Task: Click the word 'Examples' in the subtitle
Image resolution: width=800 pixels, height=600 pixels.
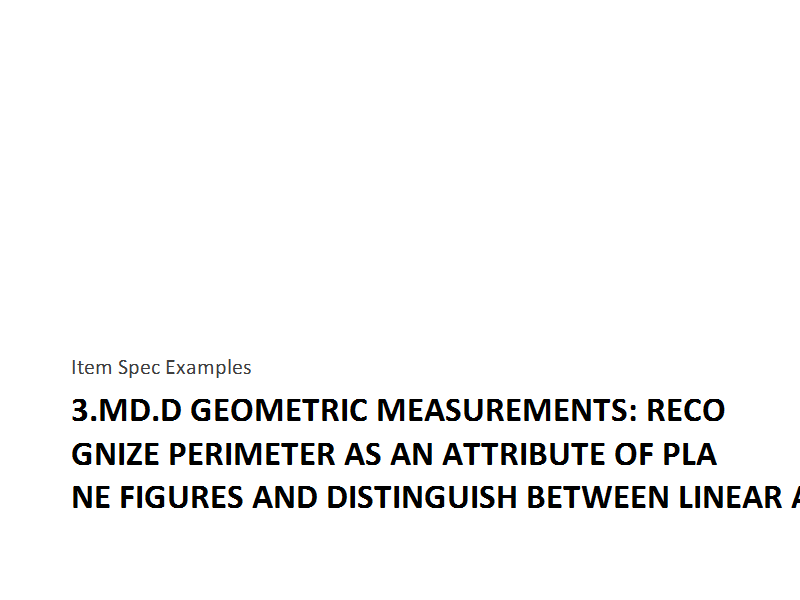Action: coord(208,368)
